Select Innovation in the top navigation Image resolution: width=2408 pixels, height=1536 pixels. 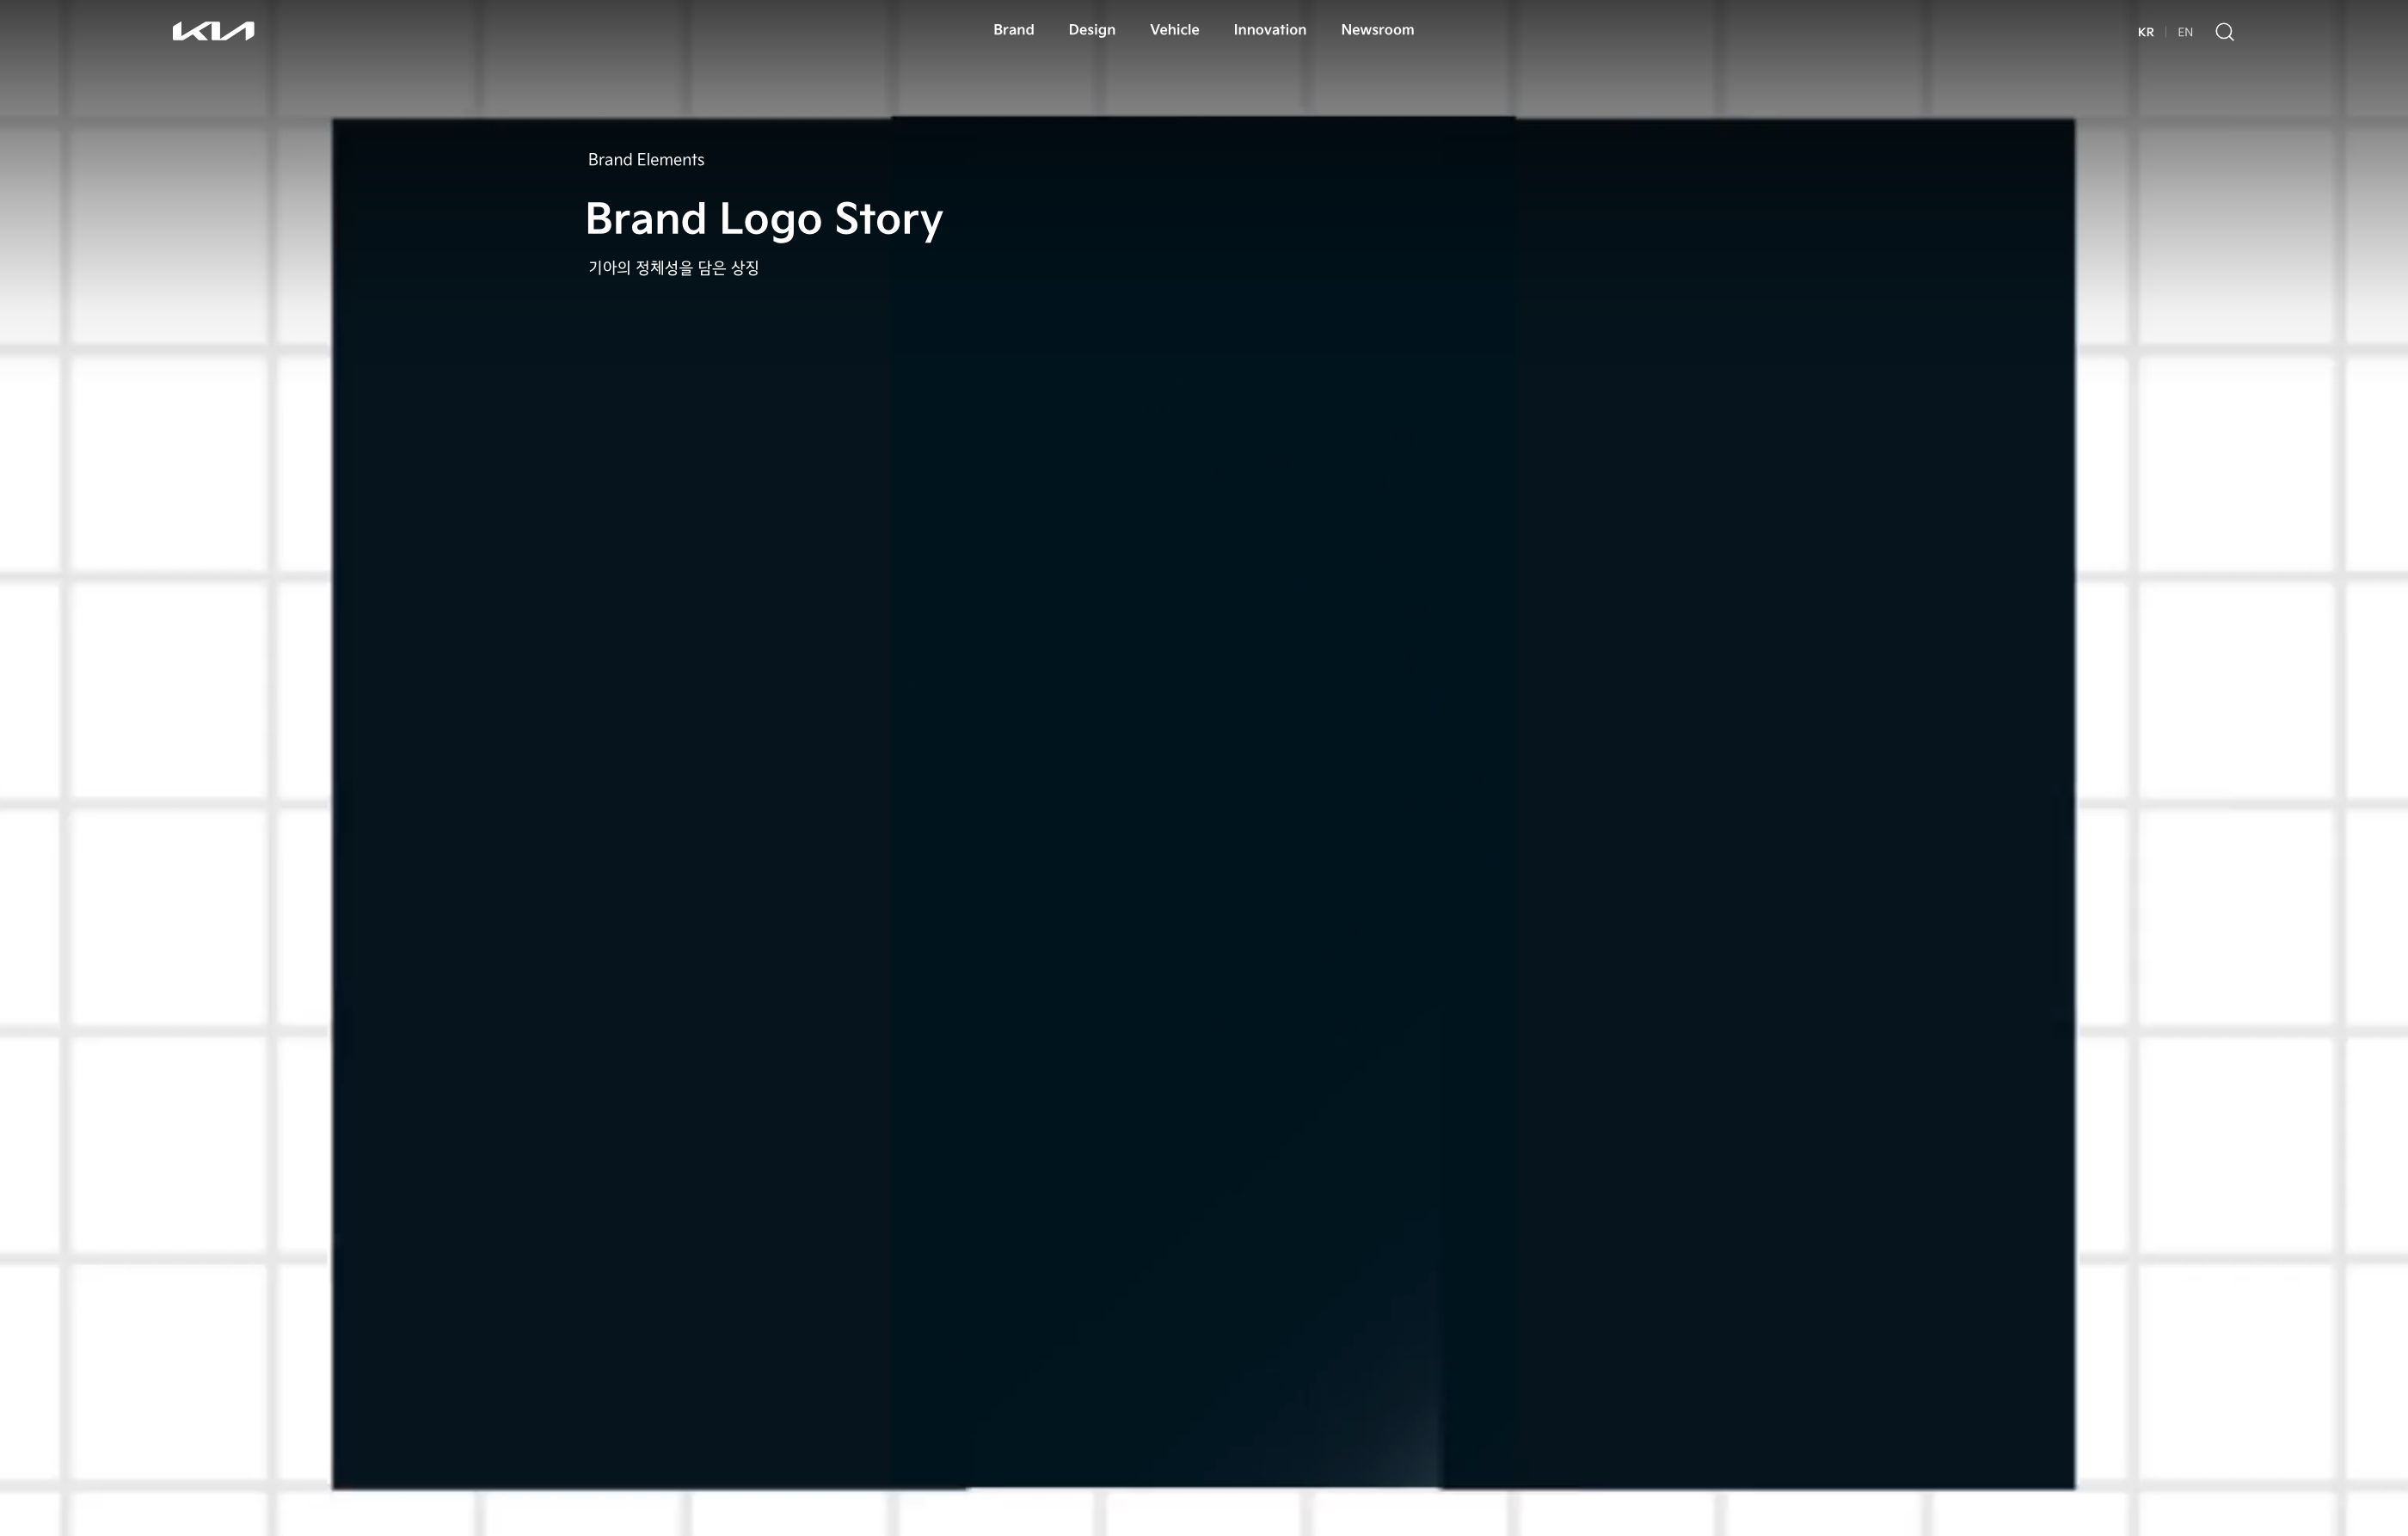click(1269, 30)
